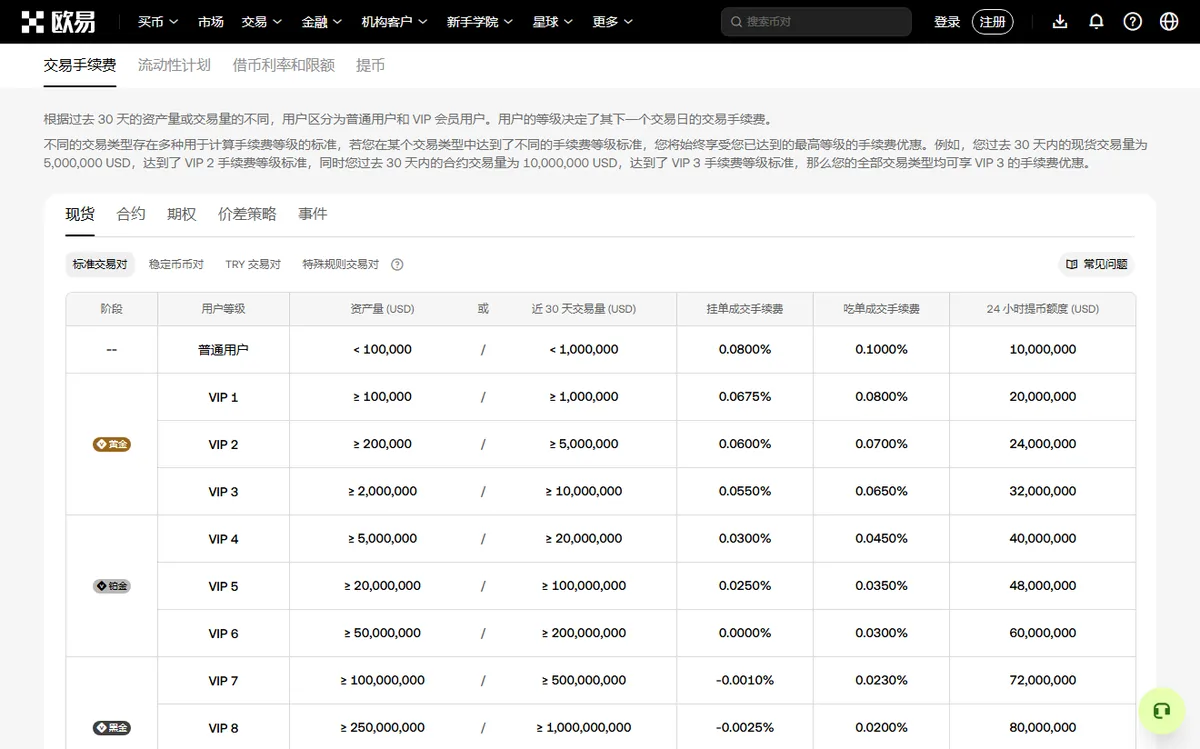Click the VIP 8 row label
This screenshot has width=1200, height=749.
tap(223, 728)
